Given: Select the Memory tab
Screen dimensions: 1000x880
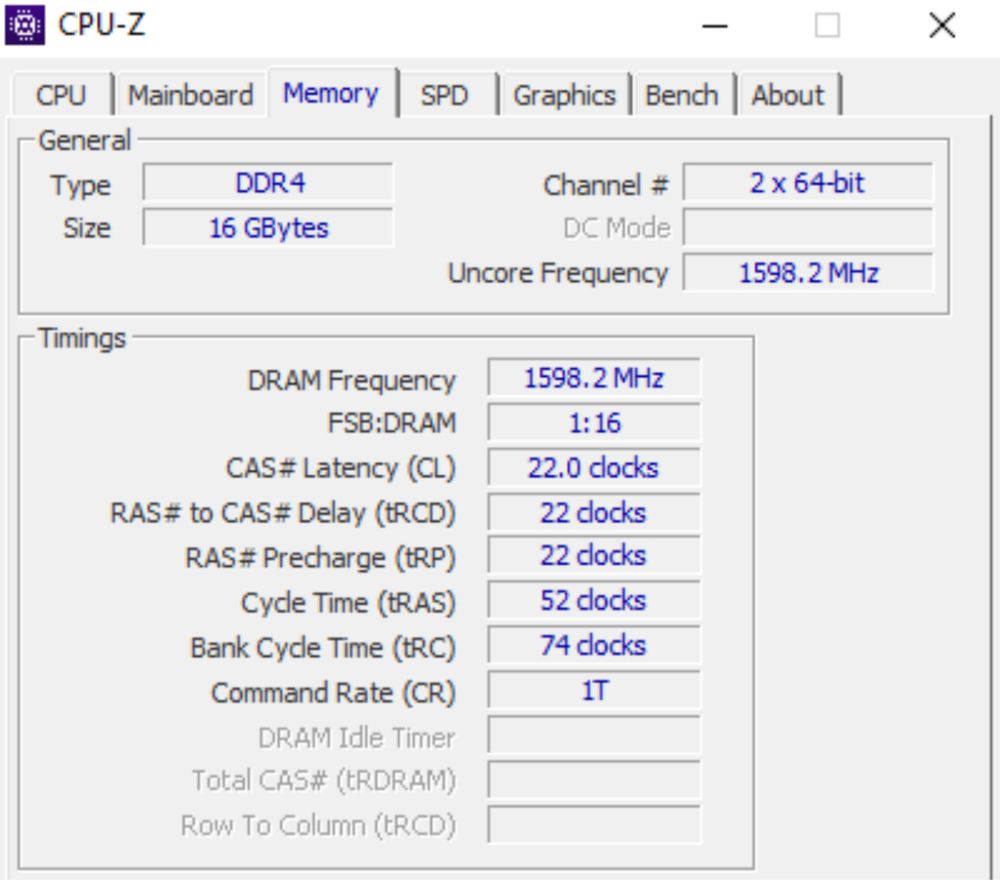Looking at the screenshot, I should pyautogui.click(x=331, y=93).
